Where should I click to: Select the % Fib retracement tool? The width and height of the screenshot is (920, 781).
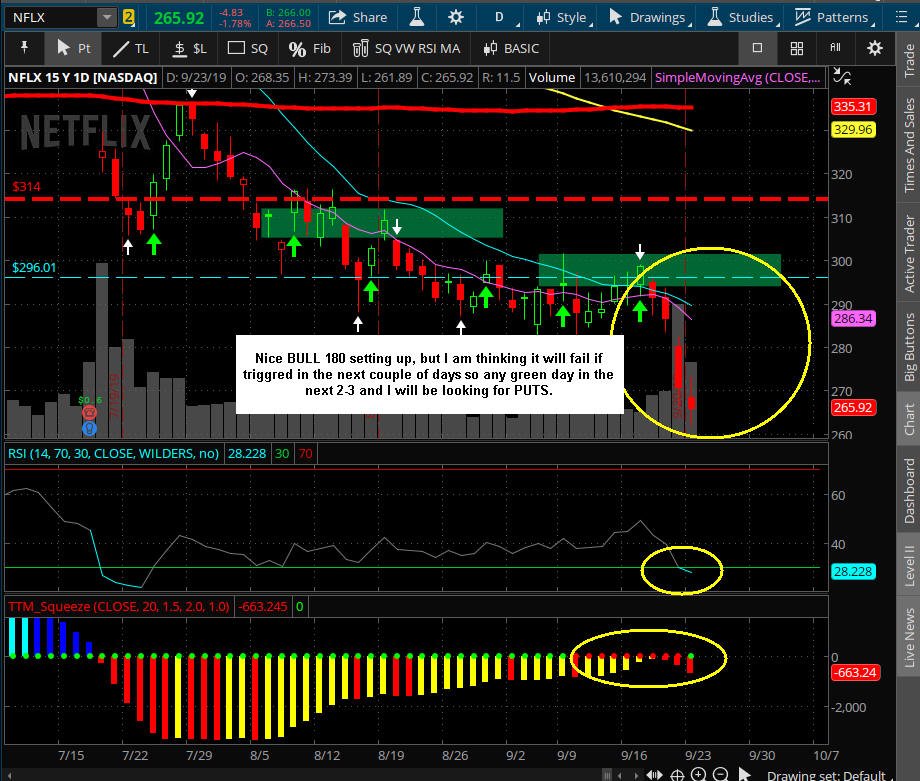309,49
